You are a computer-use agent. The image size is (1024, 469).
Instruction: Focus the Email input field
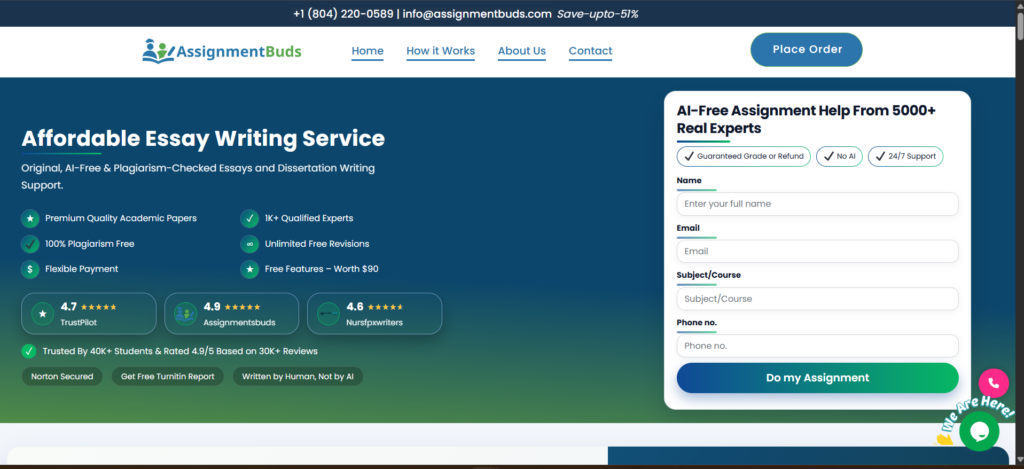[818, 251]
